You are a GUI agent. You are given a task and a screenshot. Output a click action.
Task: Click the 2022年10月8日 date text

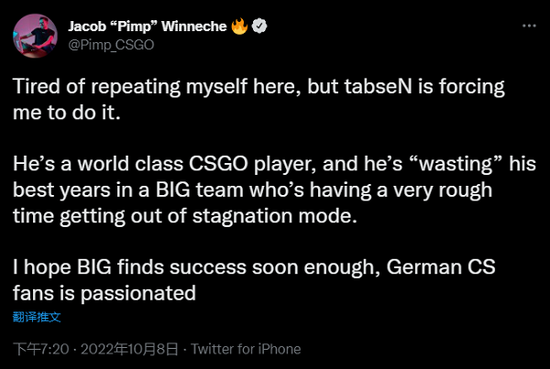(129, 349)
